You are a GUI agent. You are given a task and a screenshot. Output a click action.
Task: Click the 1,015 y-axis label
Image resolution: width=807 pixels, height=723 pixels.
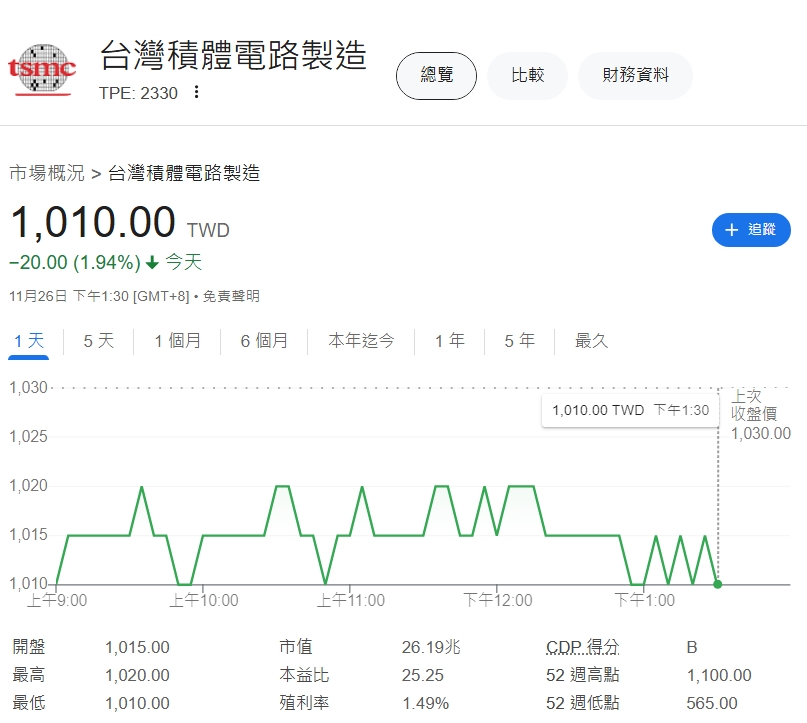(28, 534)
